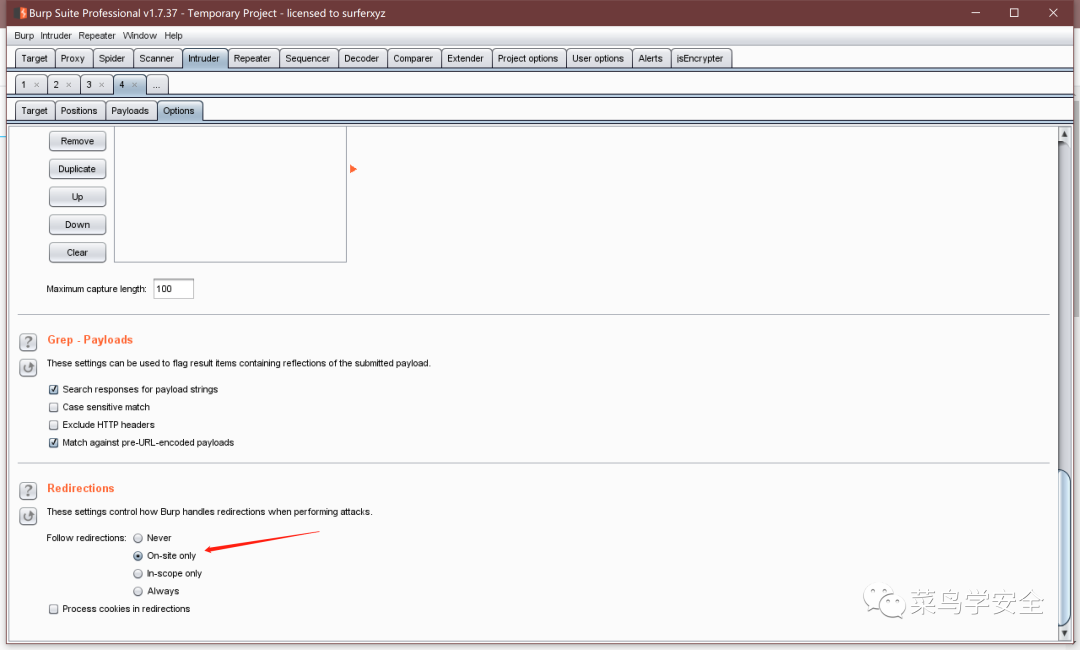1080x650 pixels.
Task: Enable Exclude HTTP headers checkbox
Action: pyautogui.click(x=54, y=426)
